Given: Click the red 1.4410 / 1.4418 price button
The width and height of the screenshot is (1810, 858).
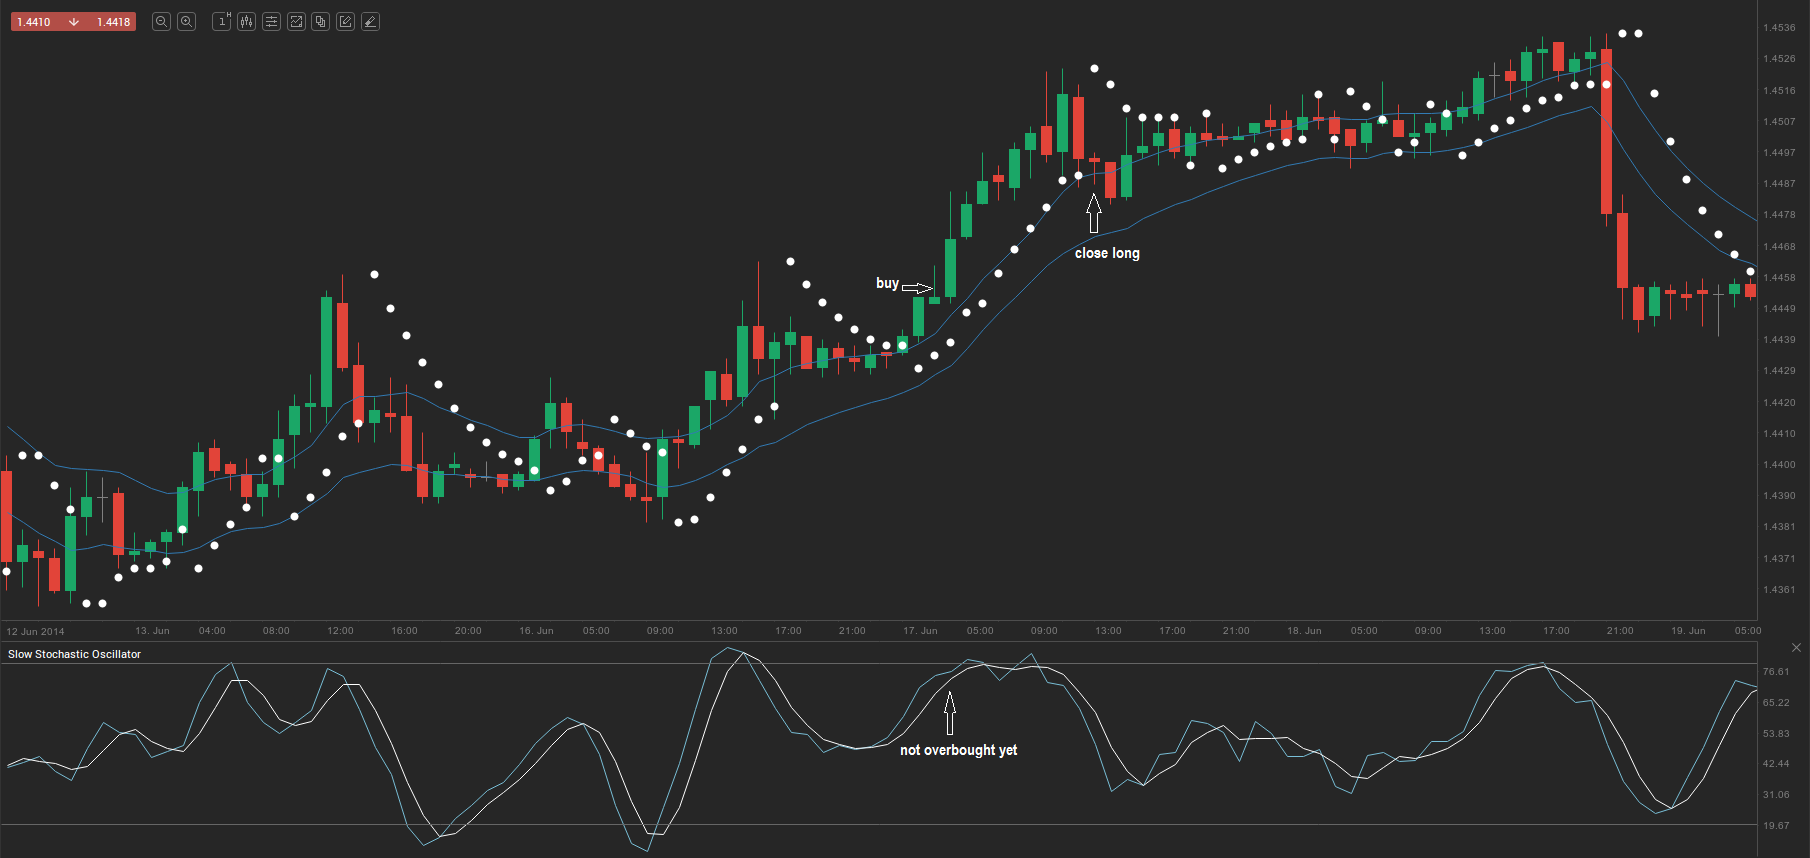Looking at the screenshot, I should coord(73,22).
